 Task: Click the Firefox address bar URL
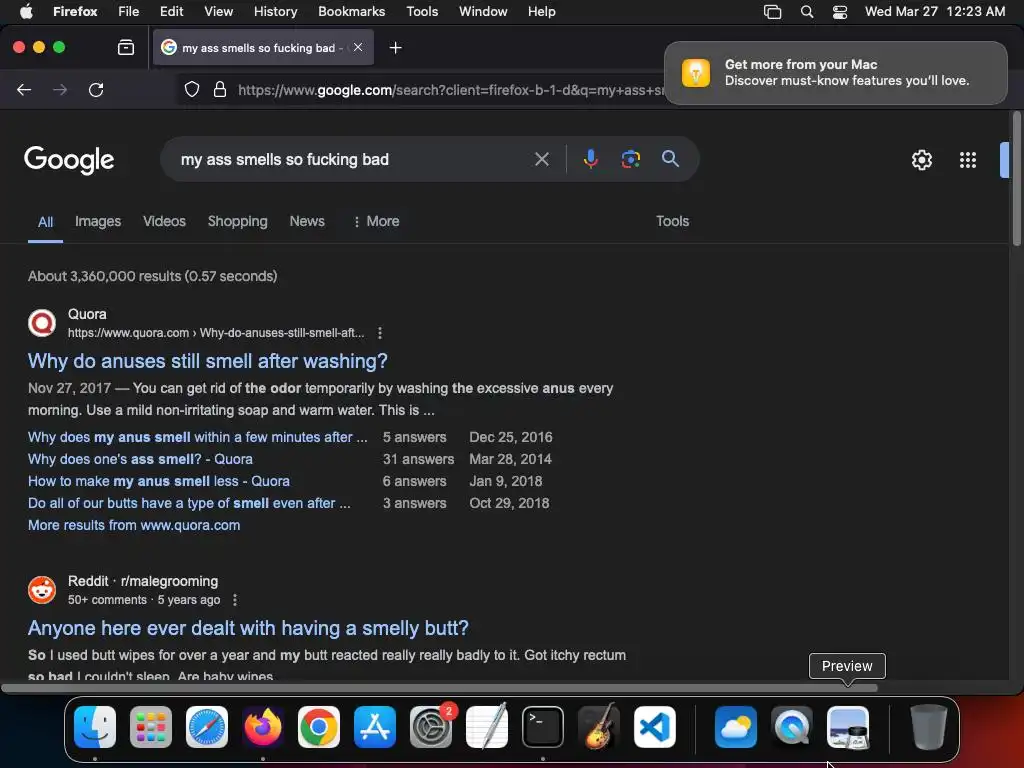click(451, 90)
